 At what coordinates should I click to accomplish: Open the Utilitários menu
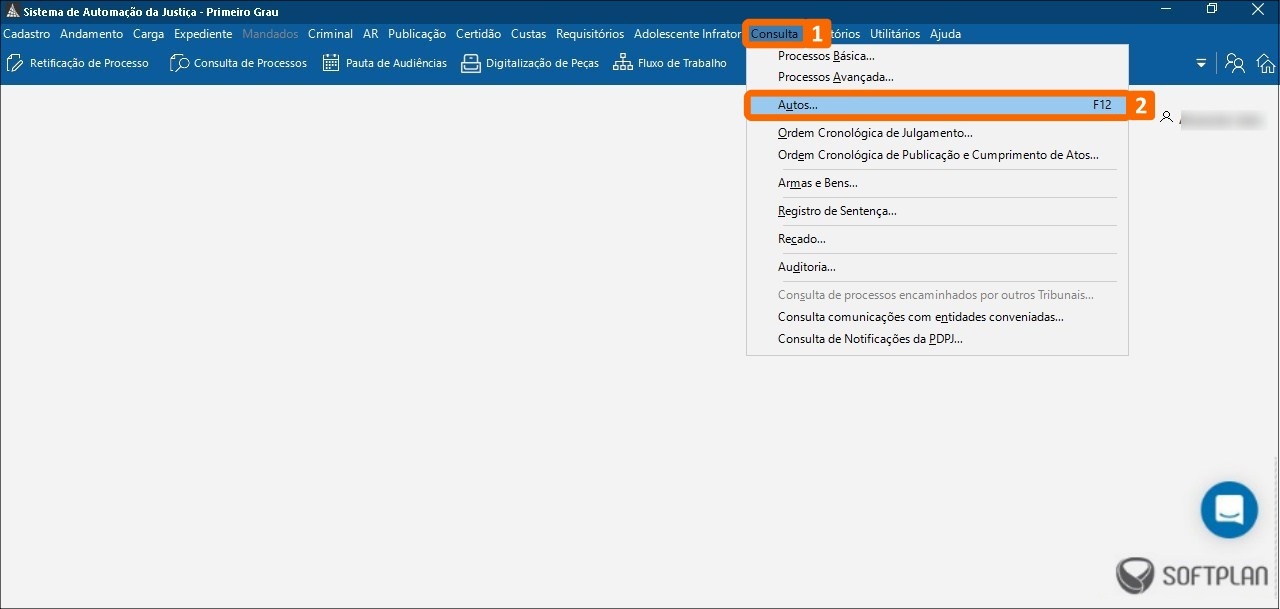tap(895, 34)
